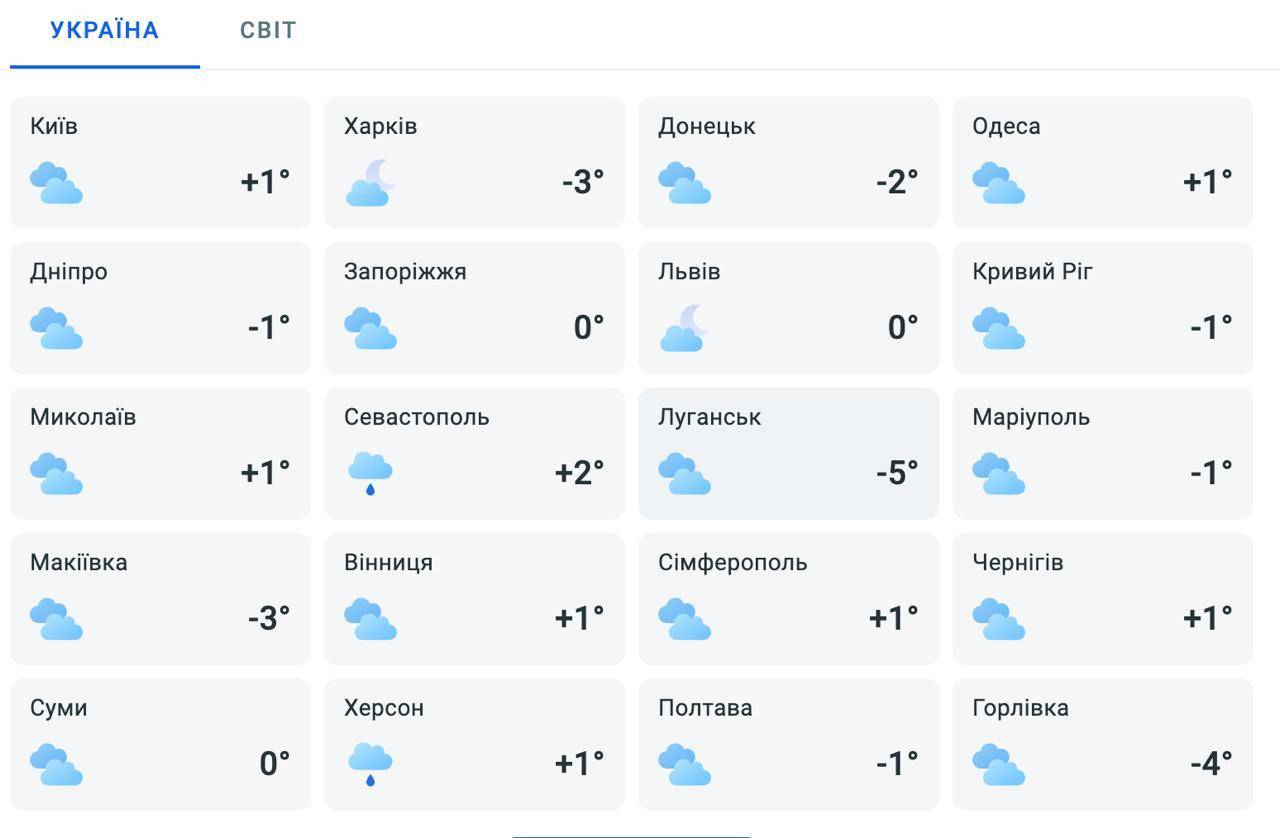1280x838 pixels.
Task: Click the rain cloud icon for Севастополь
Action: coord(370,473)
